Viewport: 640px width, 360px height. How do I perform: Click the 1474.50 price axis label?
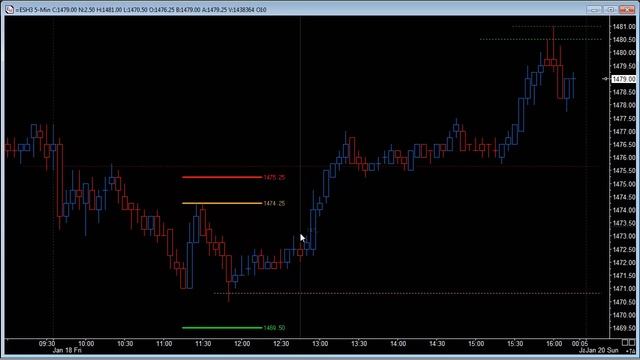(624, 197)
